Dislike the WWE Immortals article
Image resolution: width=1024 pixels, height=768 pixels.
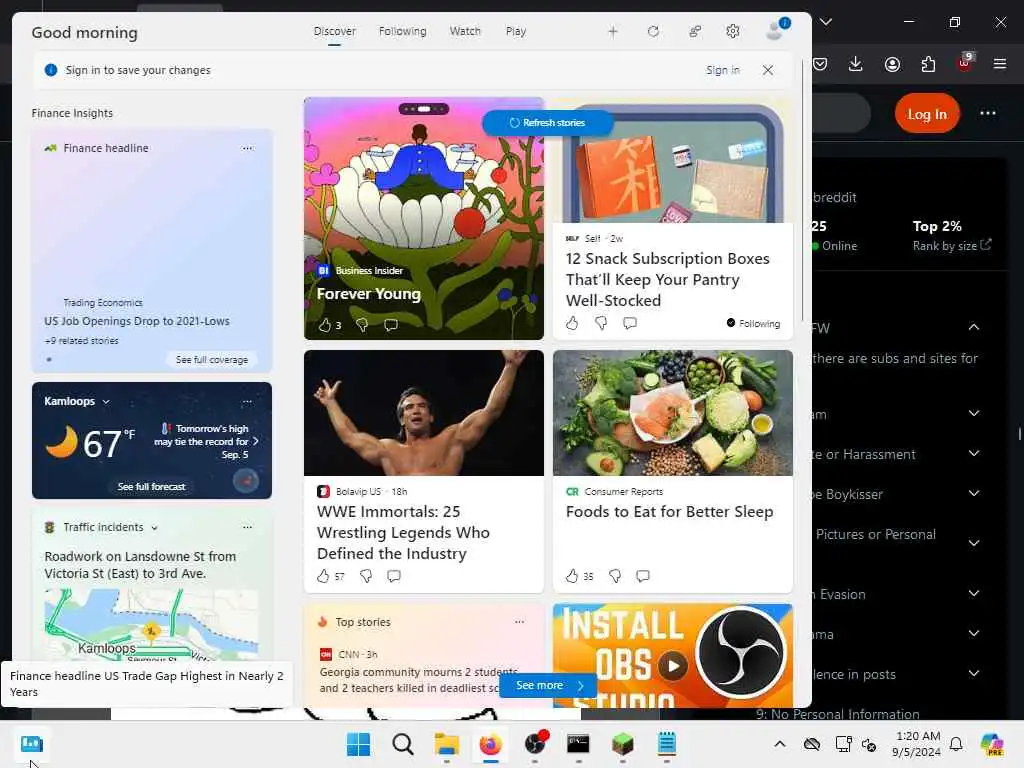click(x=366, y=576)
